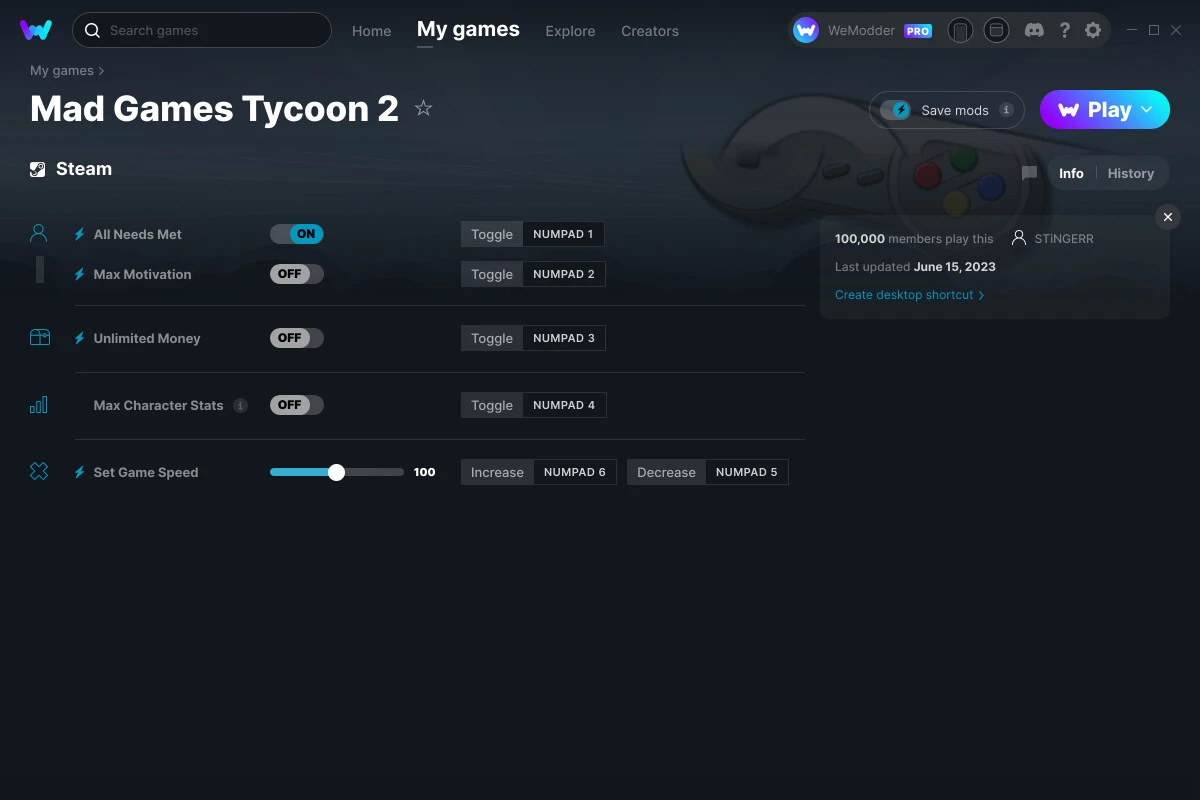Enable the Unlimited Money cheat
Screen dimensions: 1200x800
pos(296,338)
